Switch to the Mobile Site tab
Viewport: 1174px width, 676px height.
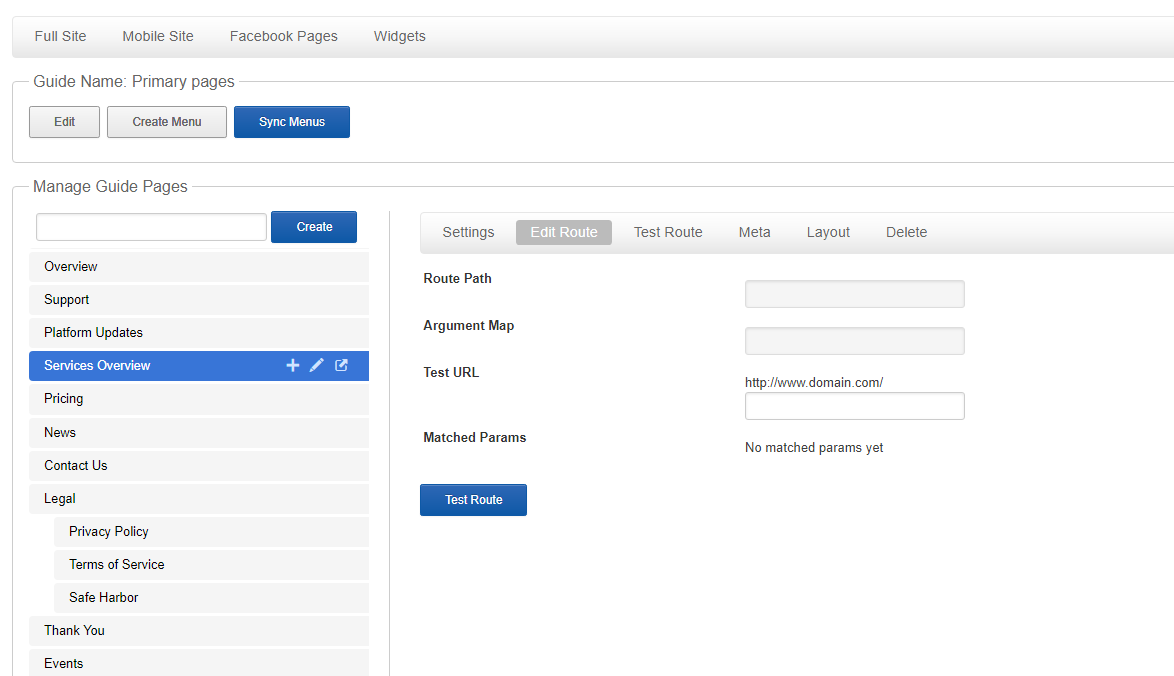(157, 36)
